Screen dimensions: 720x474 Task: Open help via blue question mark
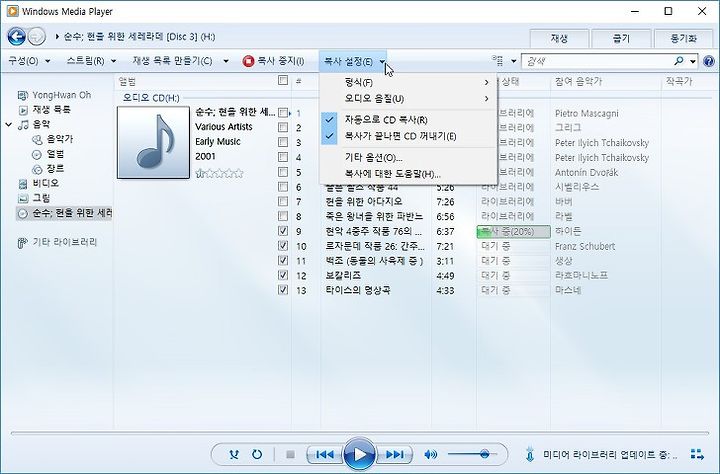(709, 61)
